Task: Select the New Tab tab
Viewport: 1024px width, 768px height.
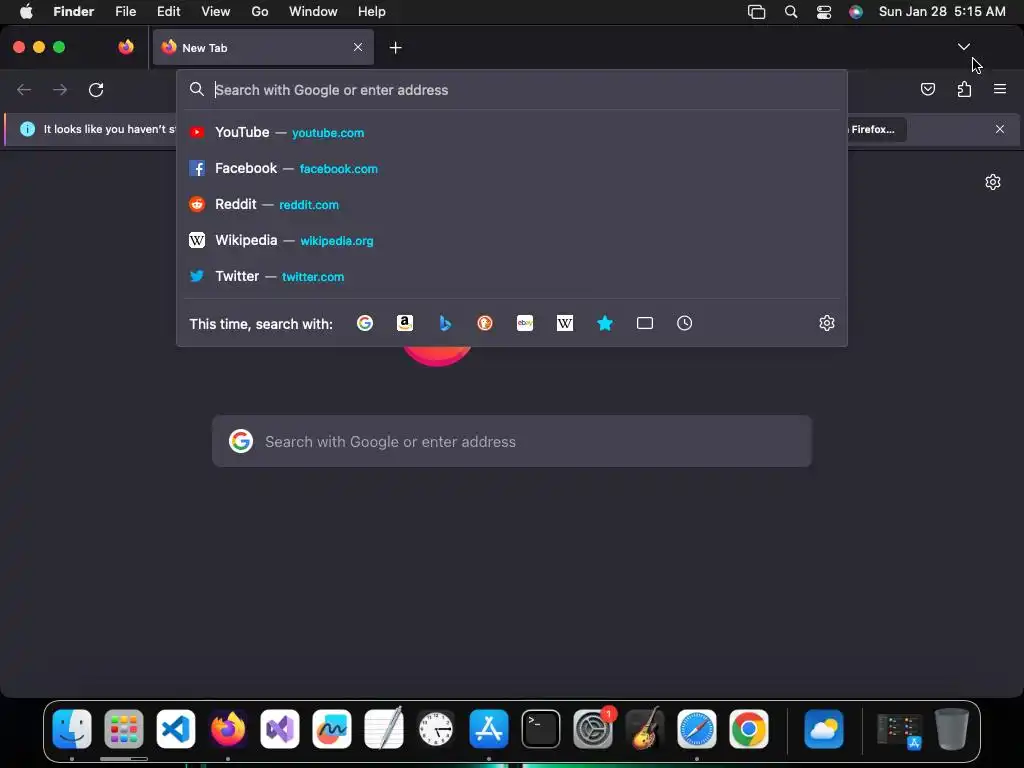Action: [x=263, y=47]
